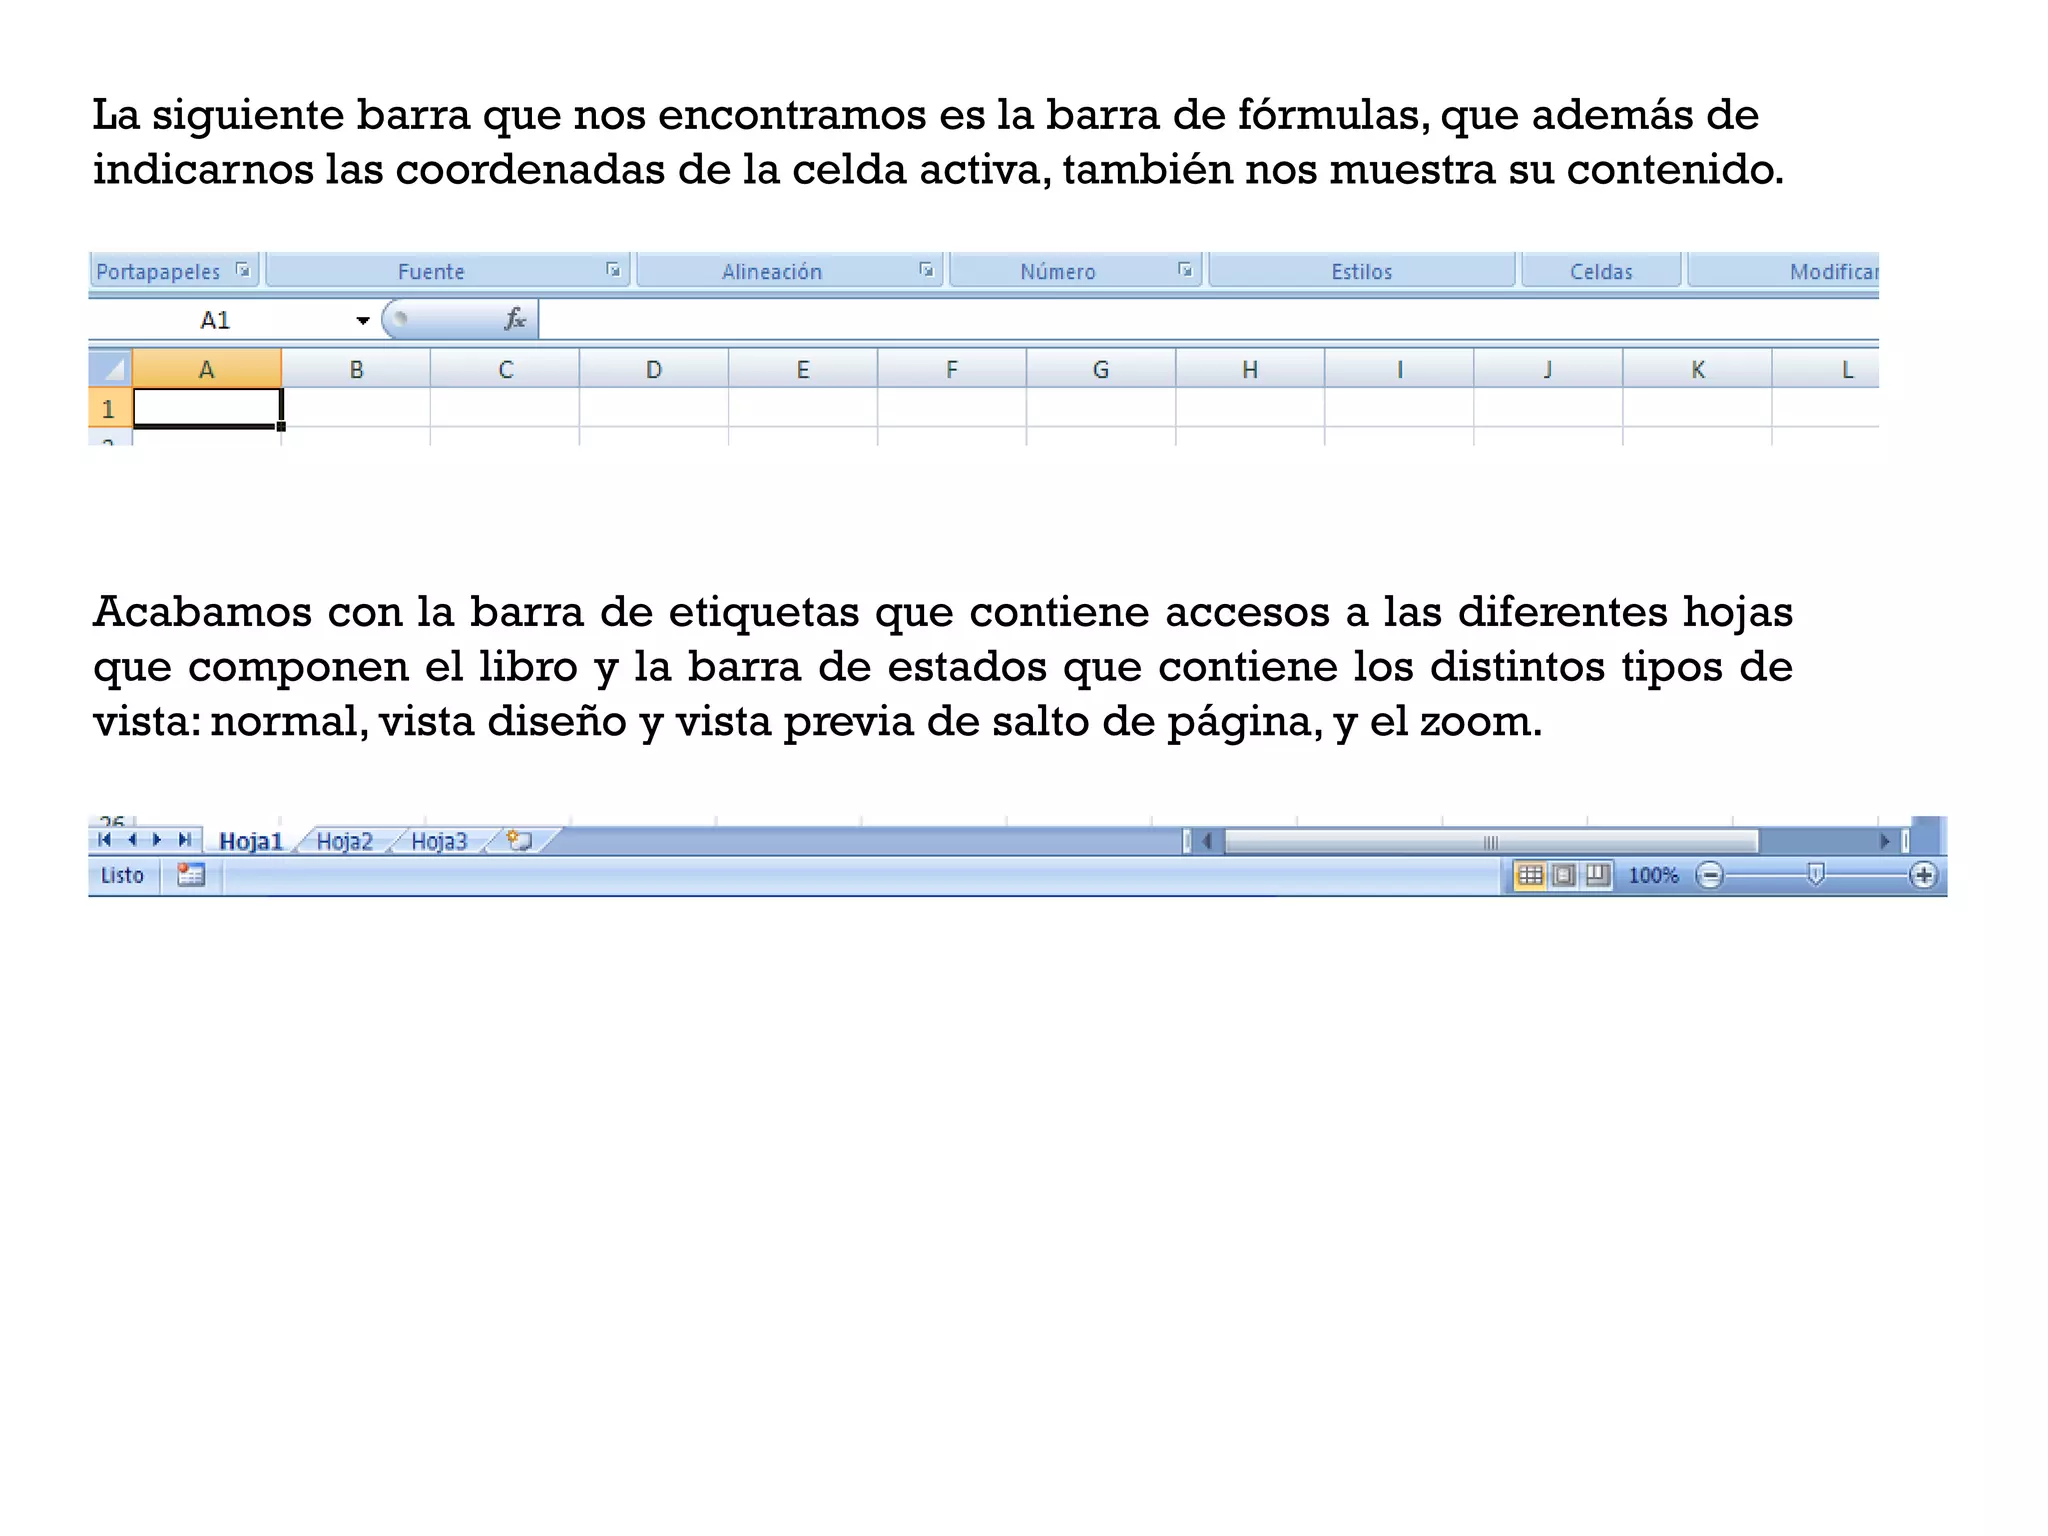Click the 100% zoom level button
This screenshot has height=1536, width=2048.
[x=1653, y=875]
